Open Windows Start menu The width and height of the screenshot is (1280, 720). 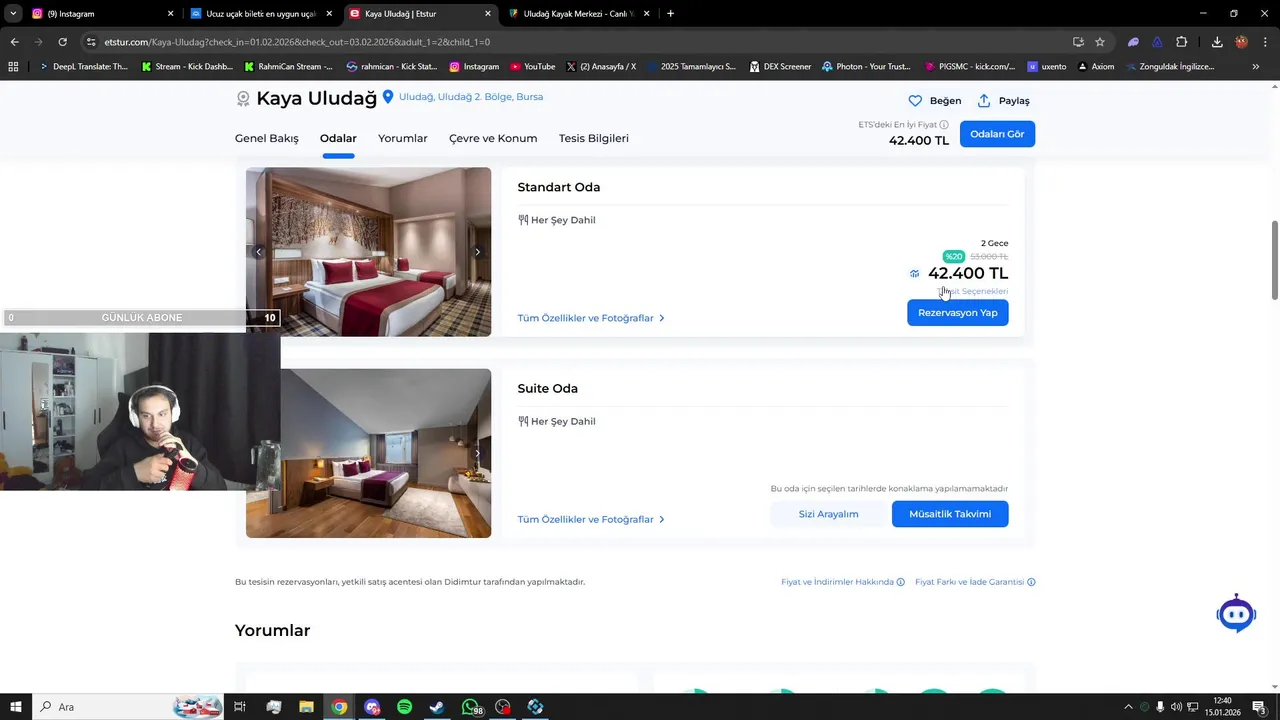coord(16,707)
